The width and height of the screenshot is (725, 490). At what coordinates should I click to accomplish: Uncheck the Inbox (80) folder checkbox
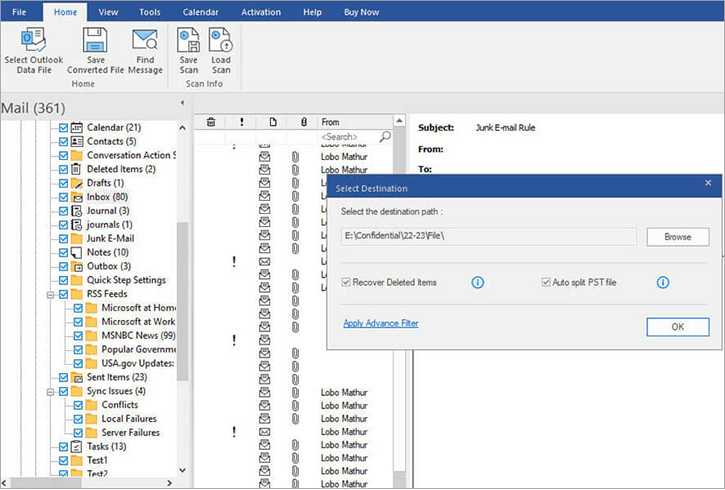(x=64, y=197)
